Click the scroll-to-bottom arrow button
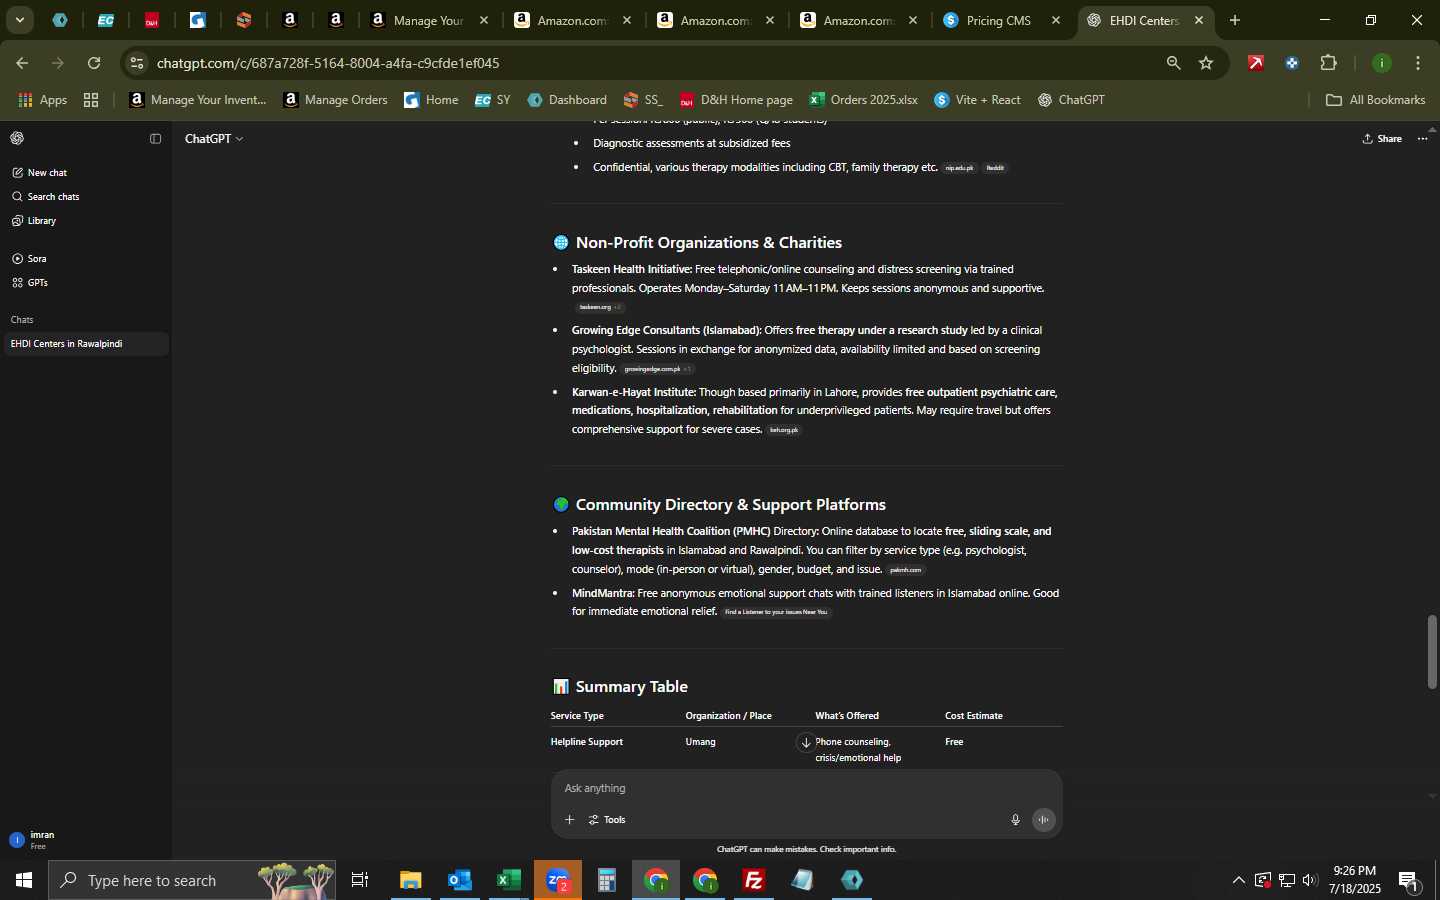 806,742
